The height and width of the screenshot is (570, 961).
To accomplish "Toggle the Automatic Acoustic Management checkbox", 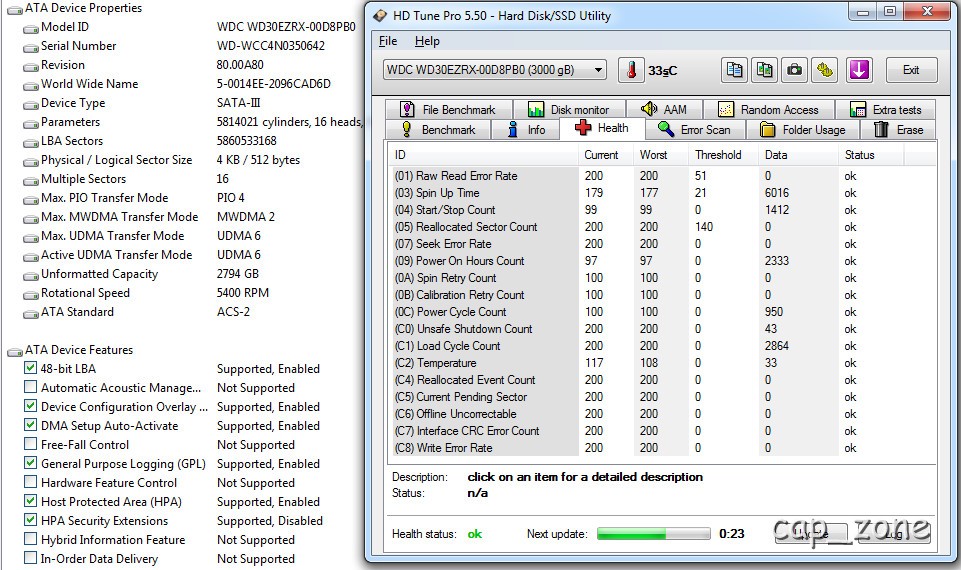I will [x=30, y=387].
